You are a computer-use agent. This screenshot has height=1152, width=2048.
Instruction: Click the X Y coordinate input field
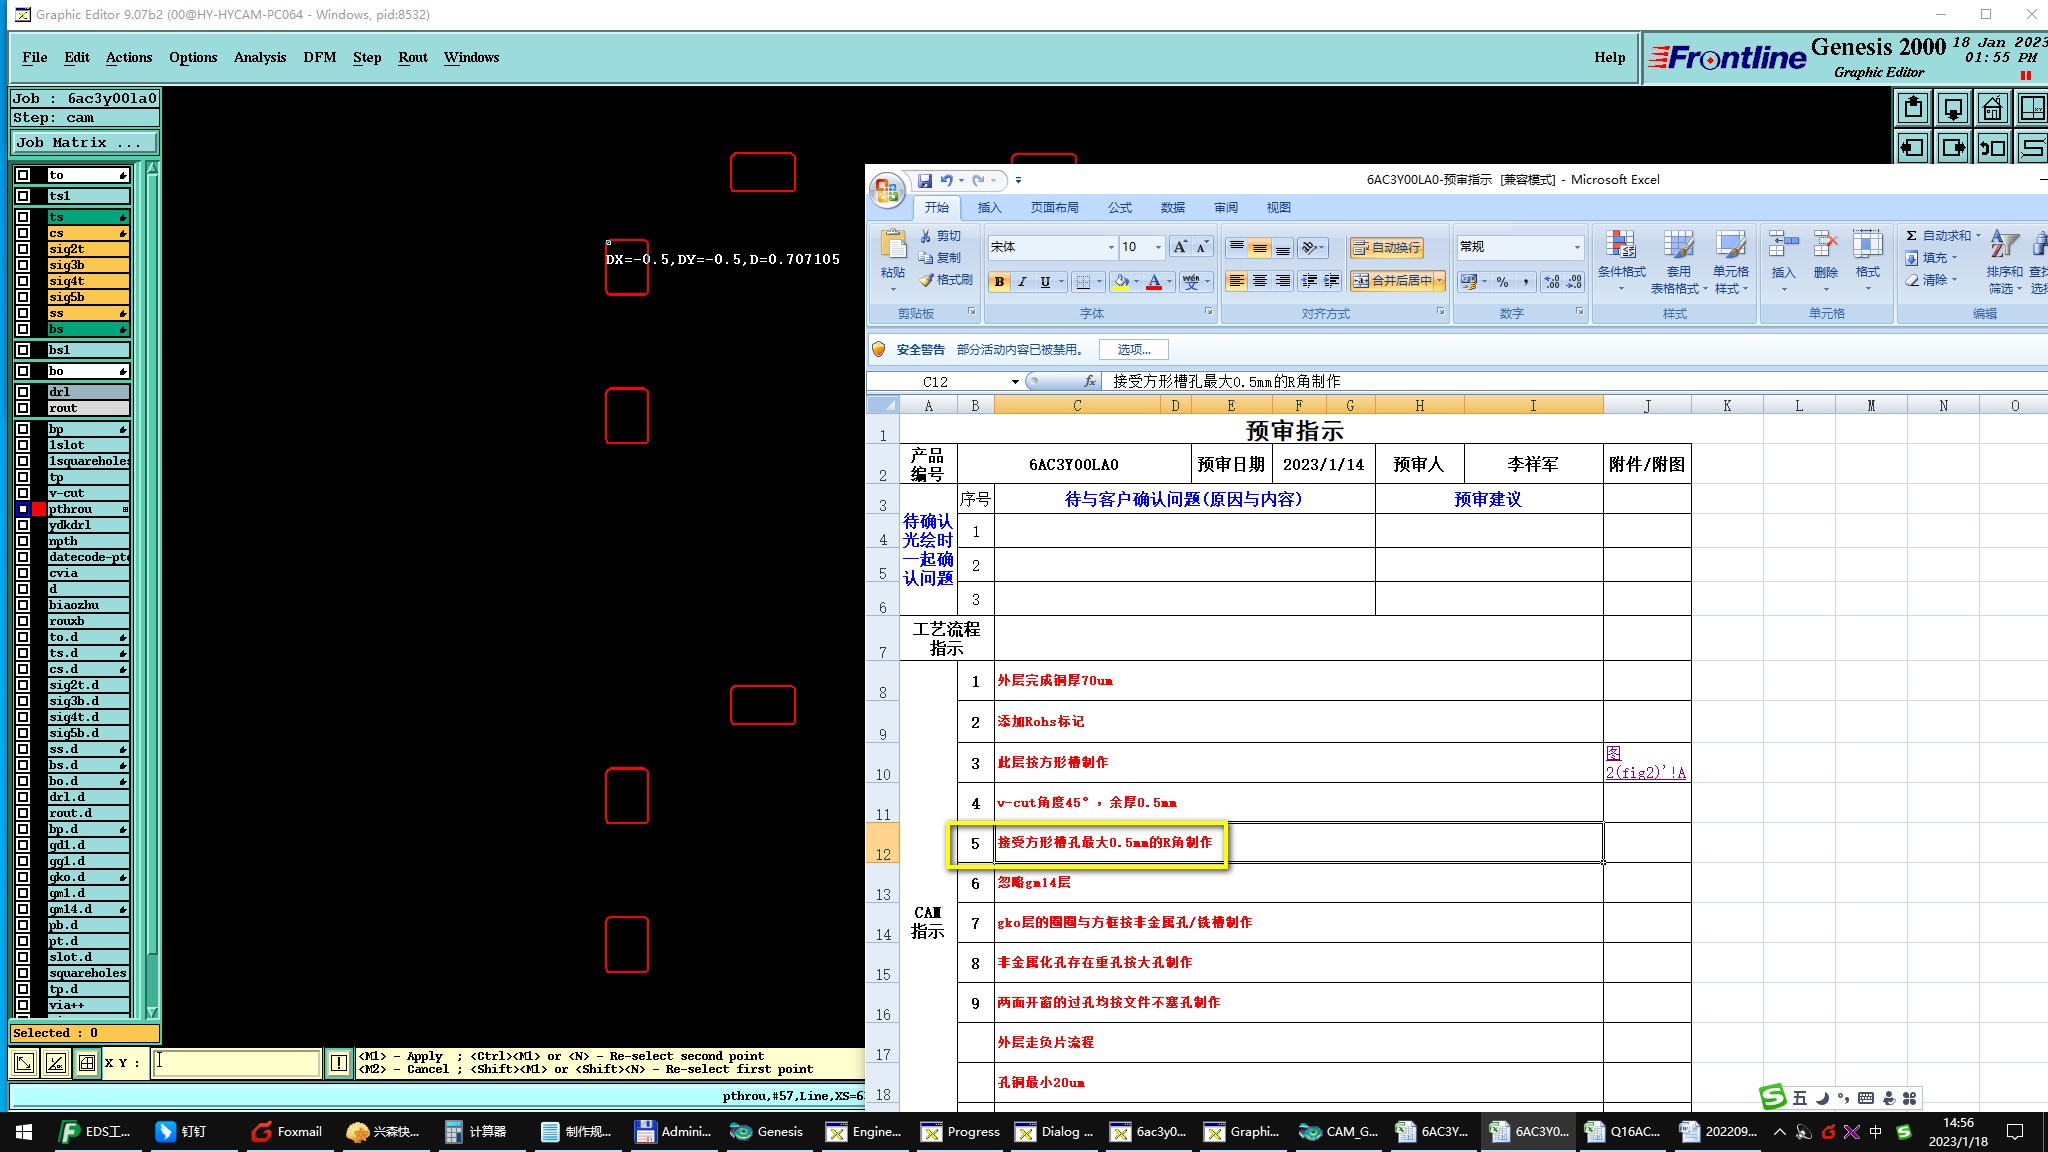pyautogui.click(x=236, y=1062)
